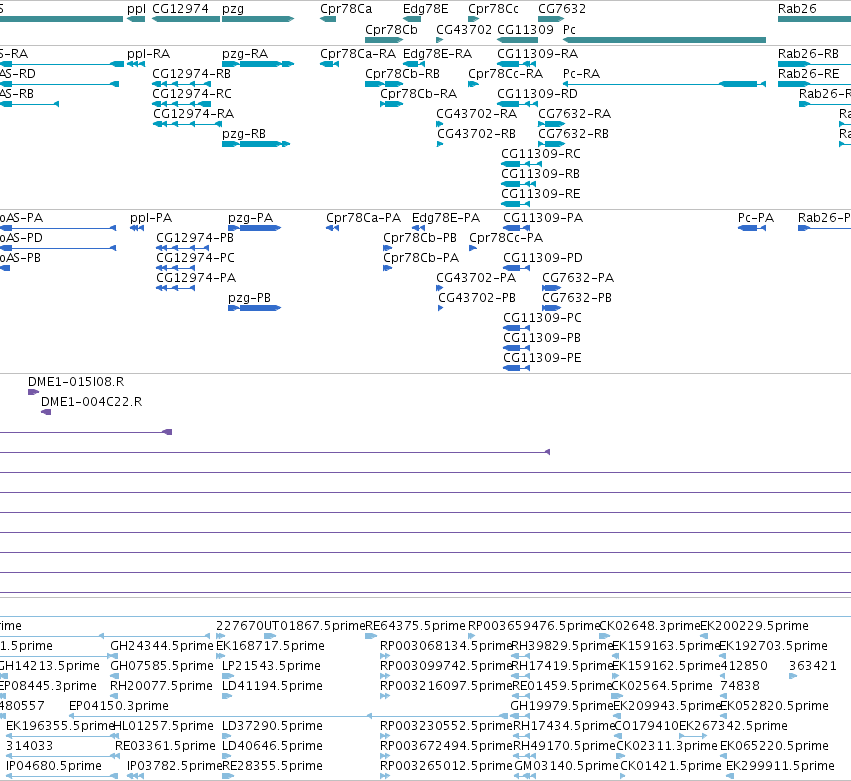The width and height of the screenshot is (851, 781).
Task: Click transcript CG12974-RC
Action: pos(181,104)
